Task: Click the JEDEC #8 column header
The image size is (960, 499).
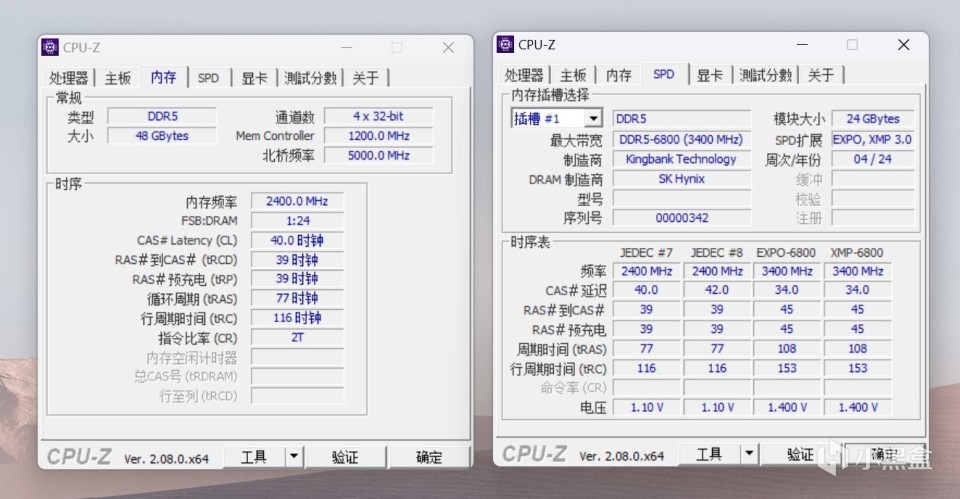Action: (716, 252)
